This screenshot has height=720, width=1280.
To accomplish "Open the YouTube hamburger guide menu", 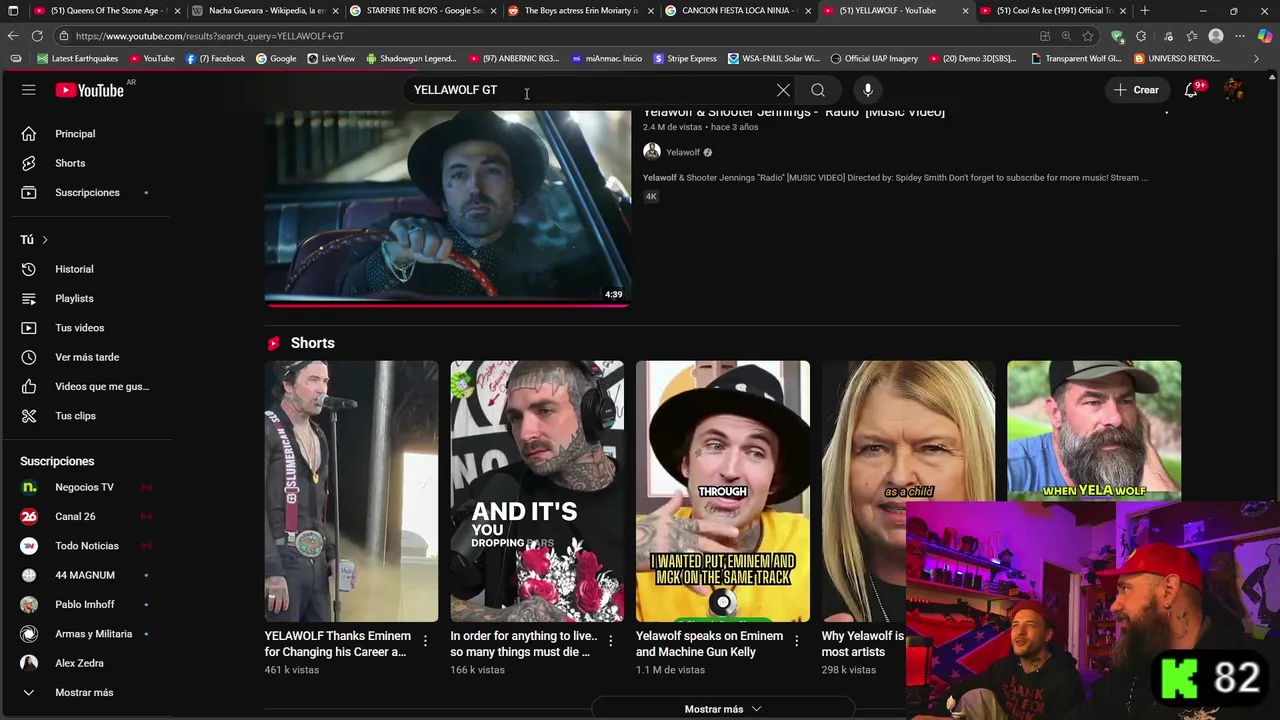I will coord(29,90).
